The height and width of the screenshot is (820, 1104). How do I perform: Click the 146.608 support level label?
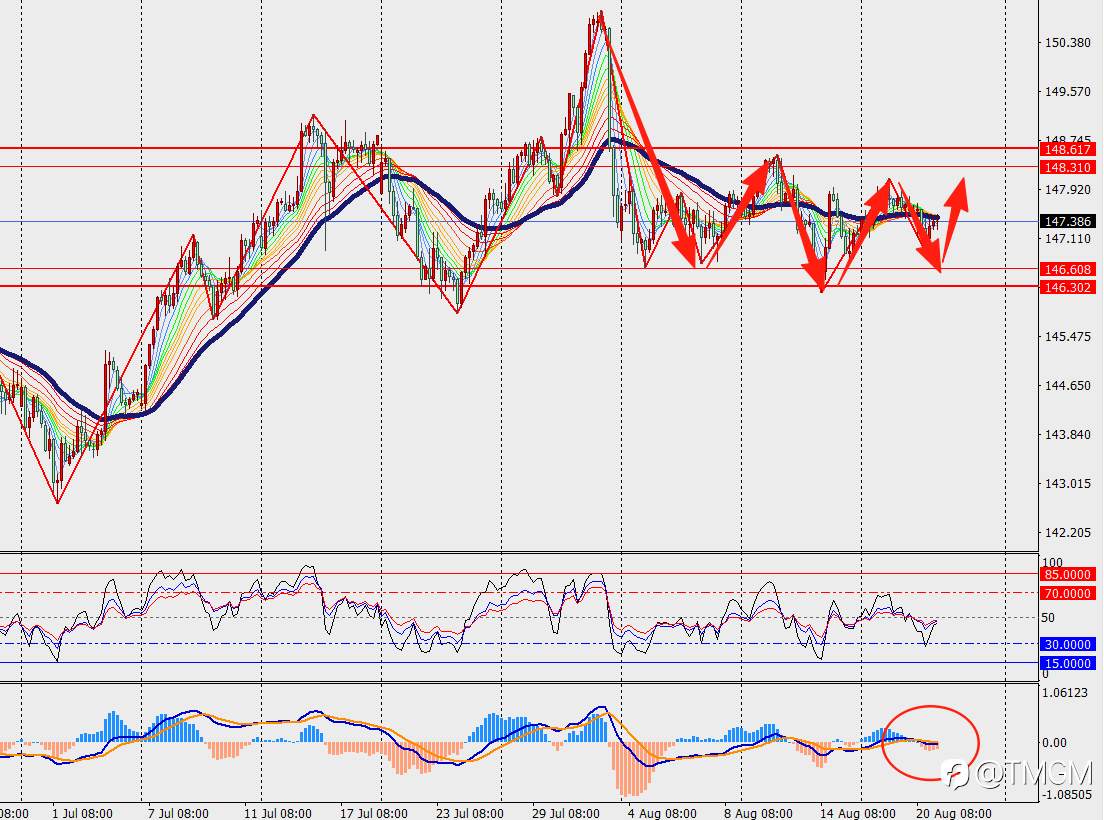1067,270
